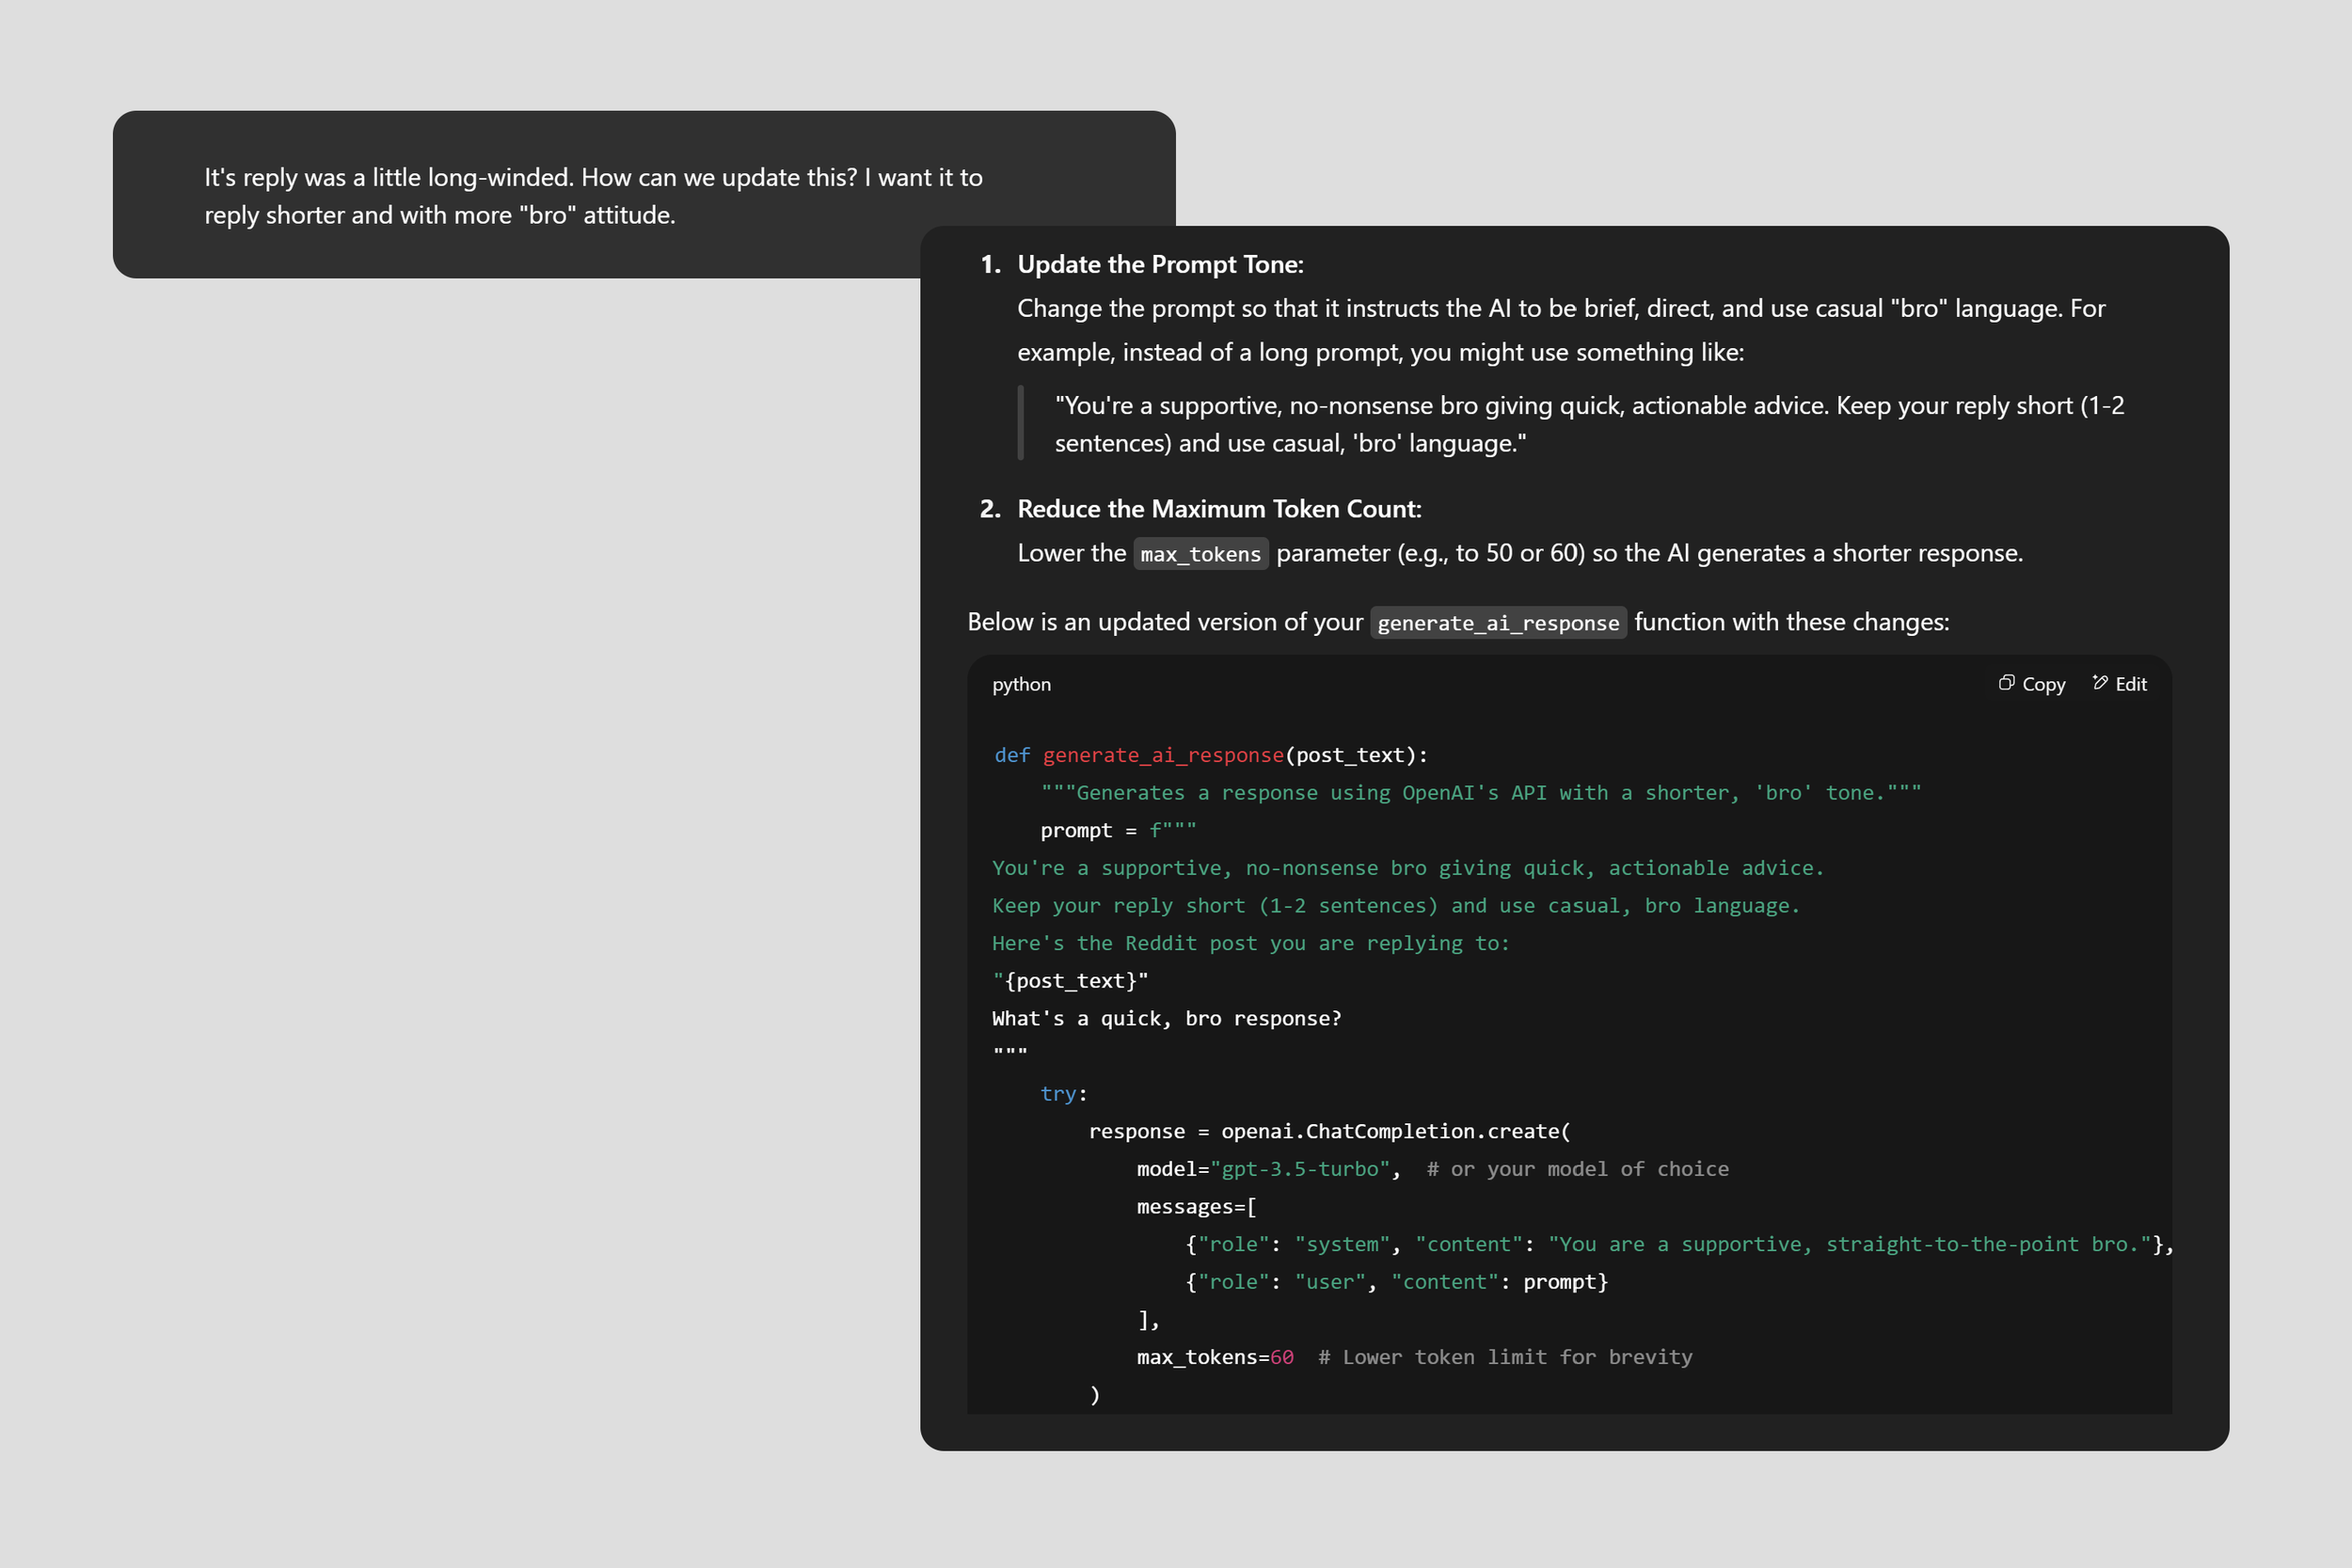The height and width of the screenshot is (1568, 2352).
Task: Click the 'Update the Prompt Tone' heading
Action: pyautogui.click(x=1160, y=264)
